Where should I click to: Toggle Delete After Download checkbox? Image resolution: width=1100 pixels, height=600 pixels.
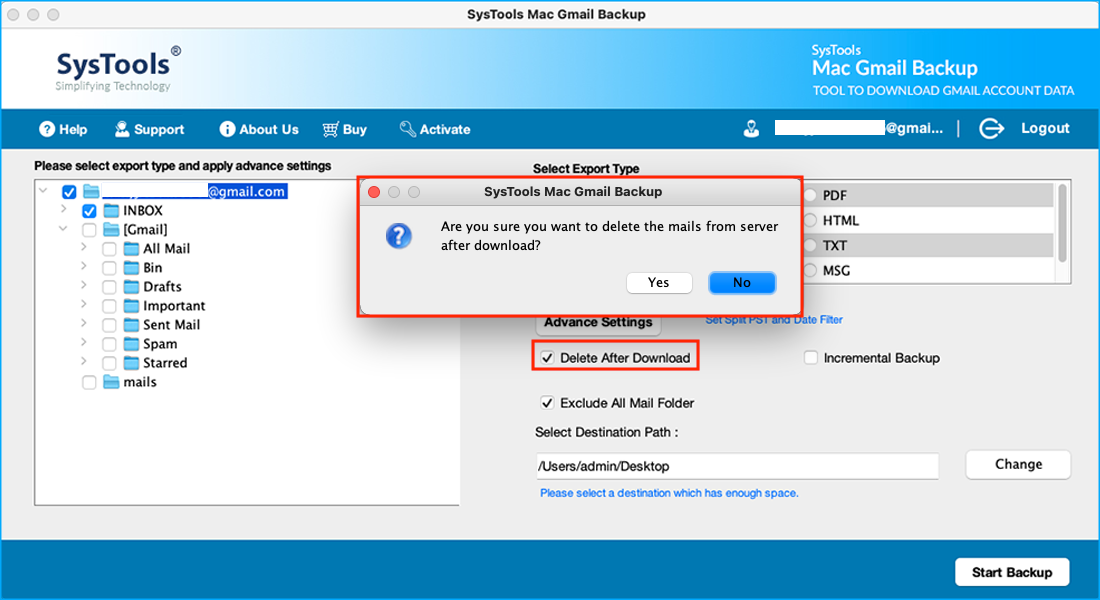(x=547, y=358)
